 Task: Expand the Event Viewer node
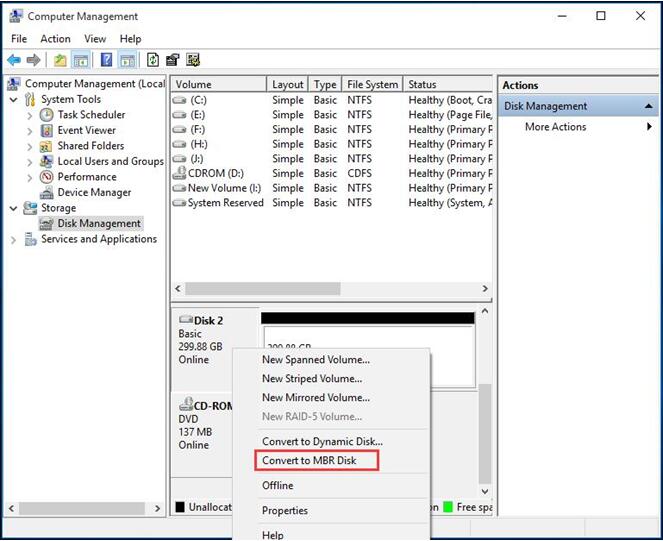(x=30, y=131)
